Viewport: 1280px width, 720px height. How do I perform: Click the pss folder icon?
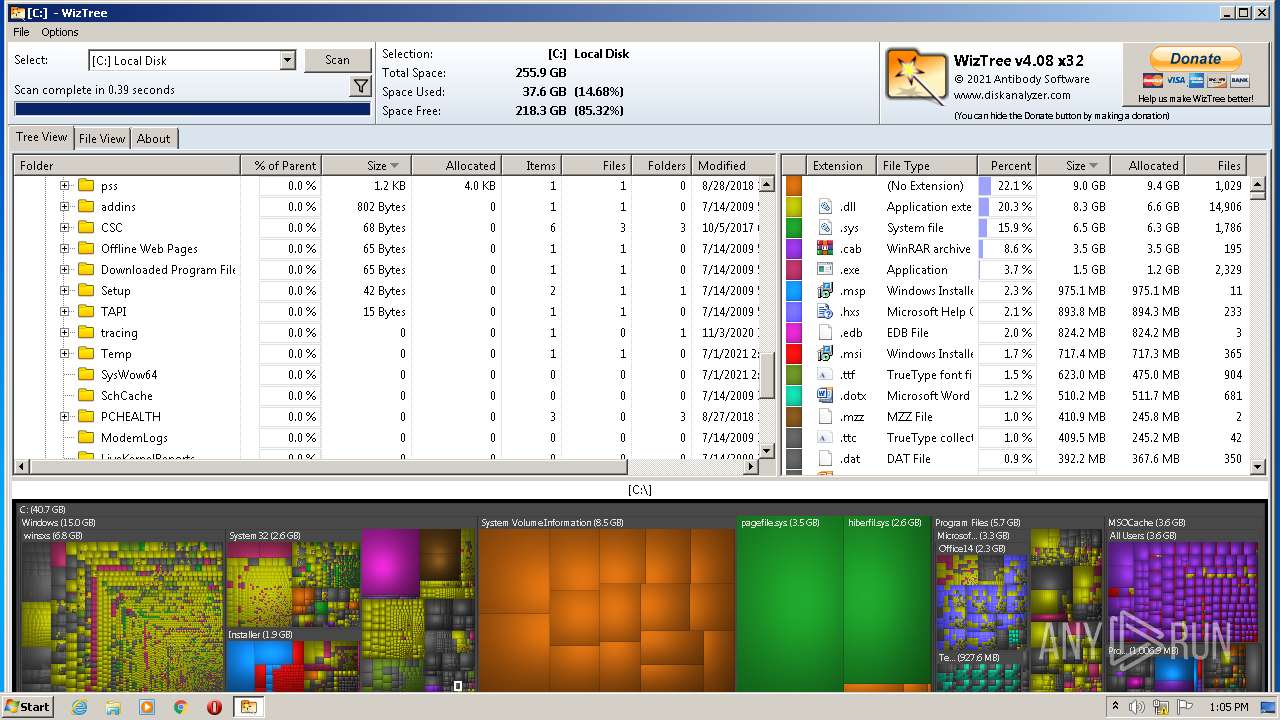tap(85, 185)
